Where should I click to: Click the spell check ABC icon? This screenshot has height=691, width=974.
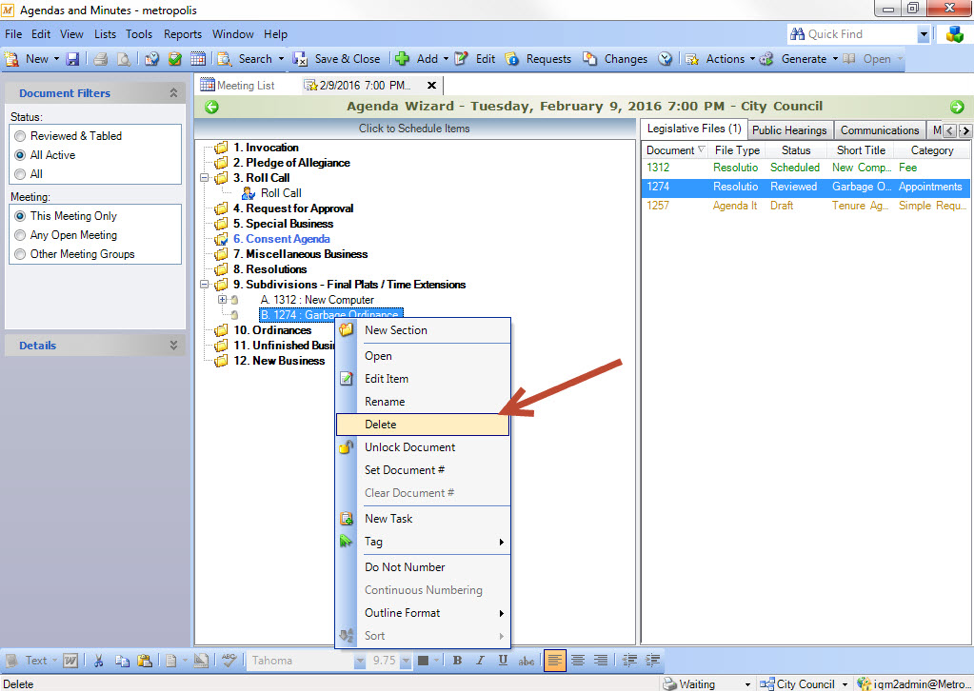(229, 660)
